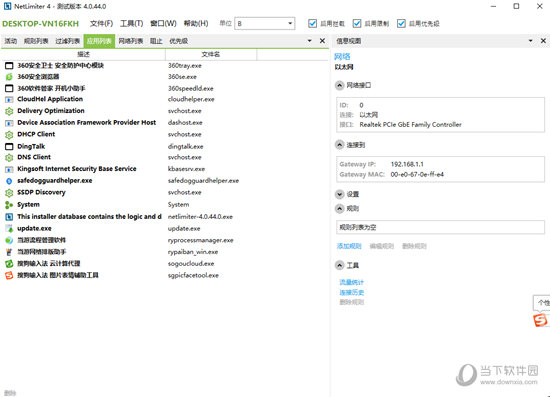
Task: Click the 360se.exe browser icon
Action: tap(9, 77)
